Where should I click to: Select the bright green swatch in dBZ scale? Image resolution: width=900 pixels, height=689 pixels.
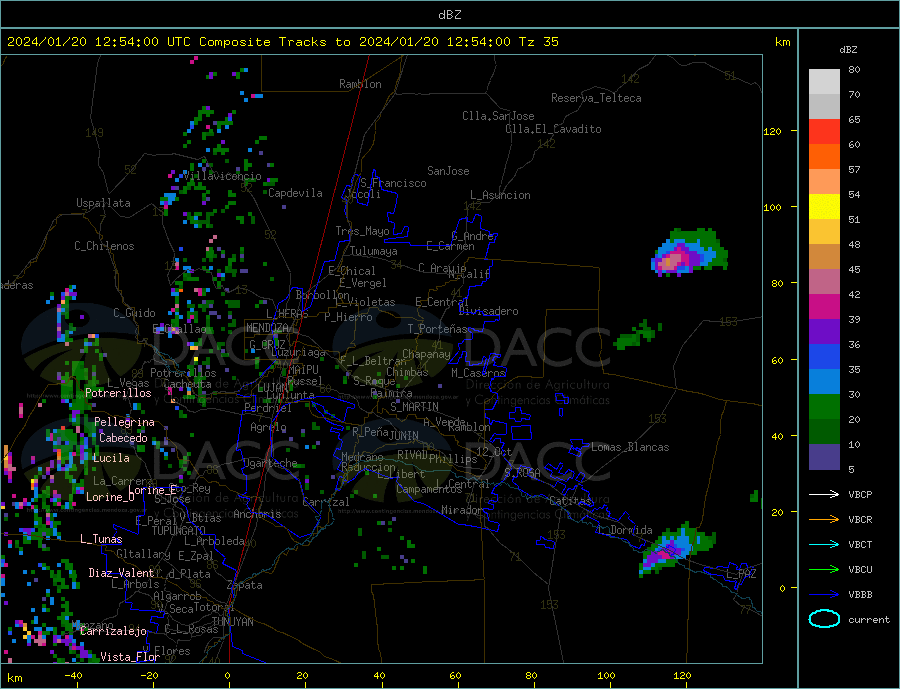(824, 407)
